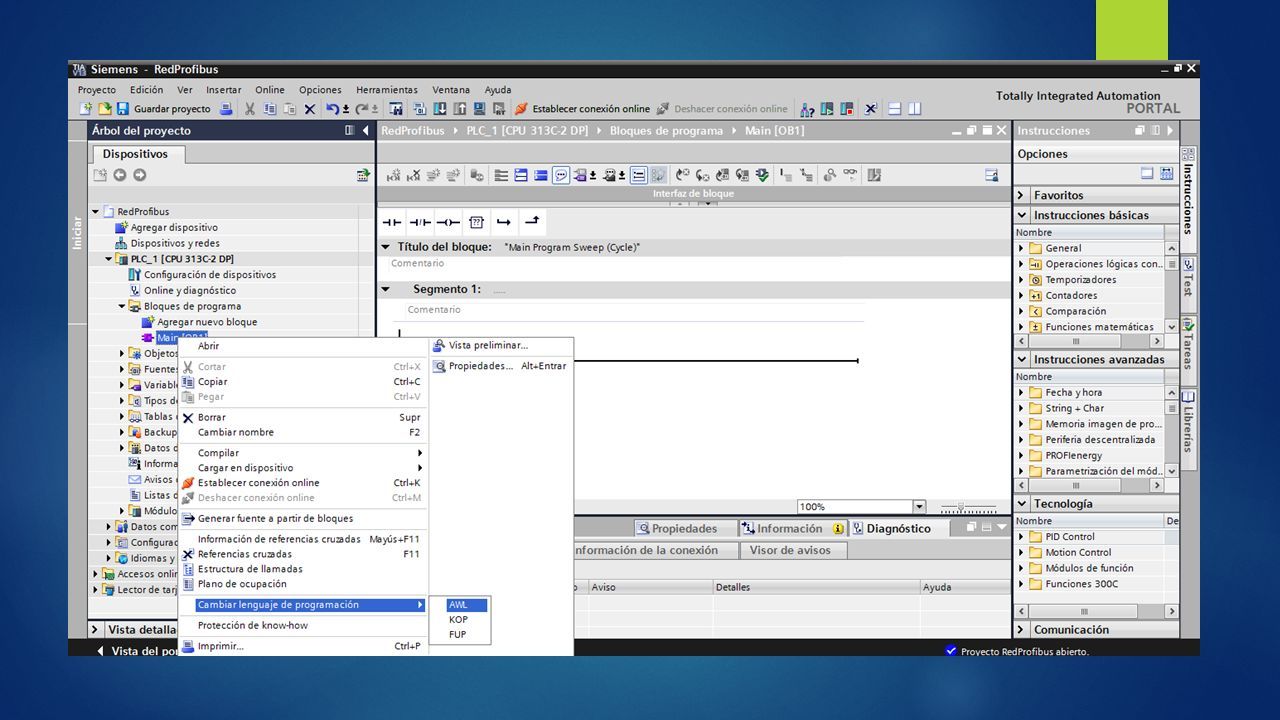Select Vista preliminar in context menu
Viewport: 1280px width, 720px height.
pos(501,346)
